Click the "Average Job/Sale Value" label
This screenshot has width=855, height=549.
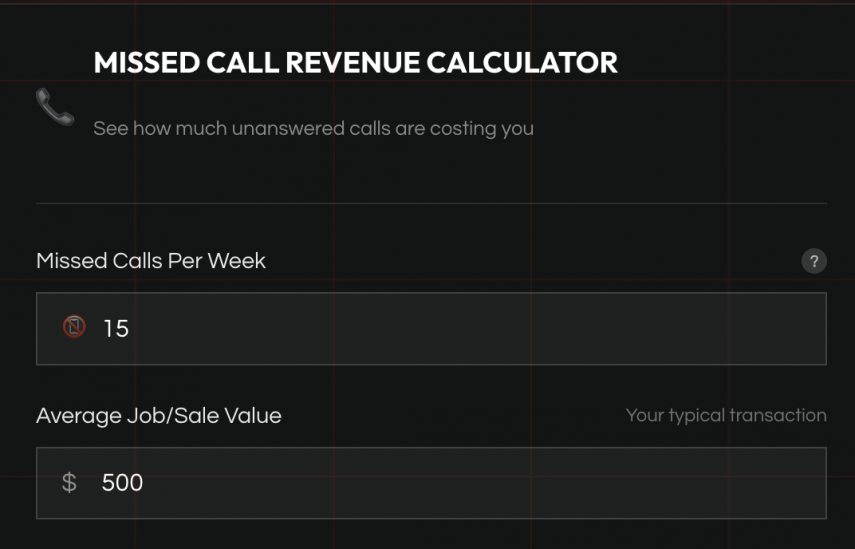(x=159, y=416)
